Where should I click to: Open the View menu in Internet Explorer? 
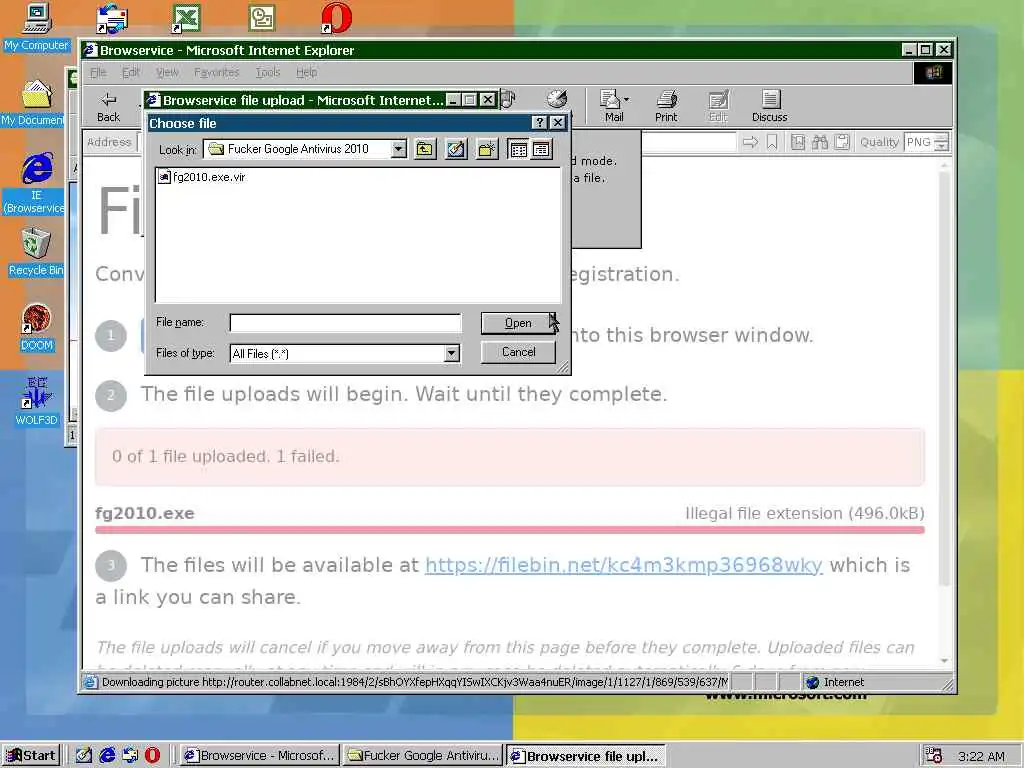pos(167,72)
